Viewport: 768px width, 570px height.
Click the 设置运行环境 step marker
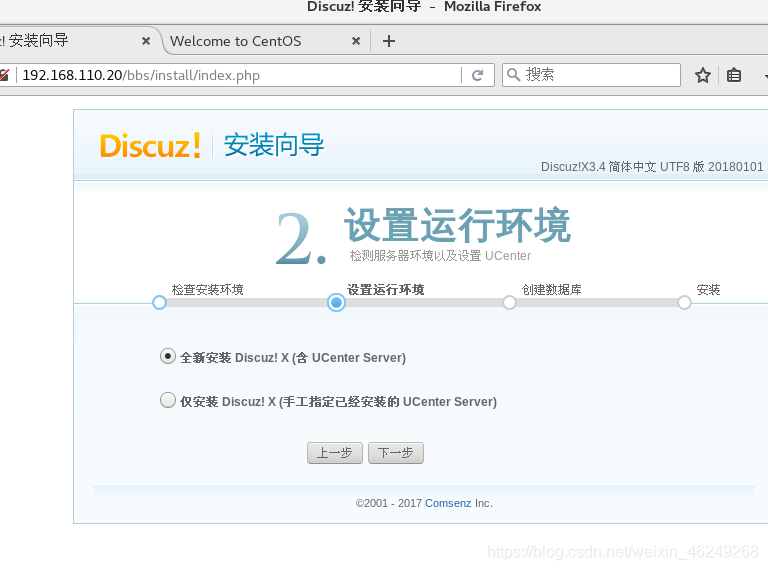click(x=336, y=303)
